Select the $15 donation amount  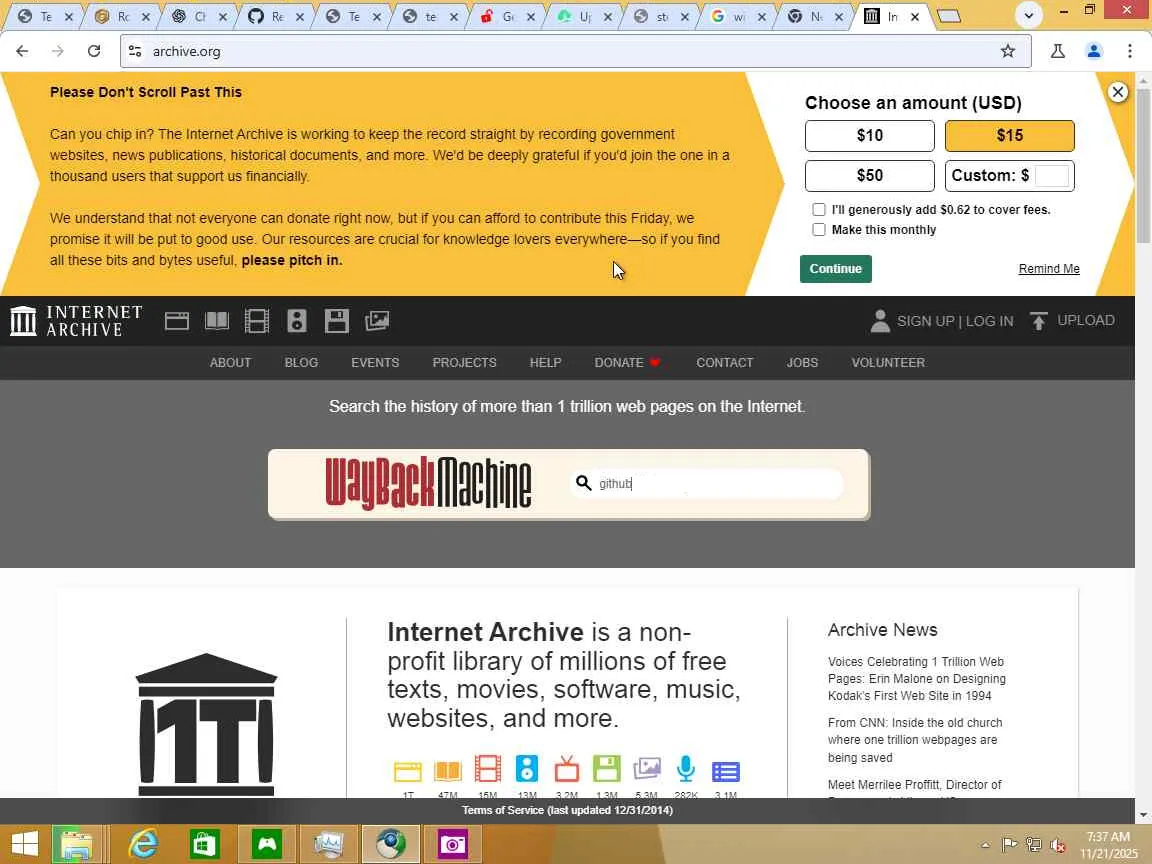click(1009, 135)
